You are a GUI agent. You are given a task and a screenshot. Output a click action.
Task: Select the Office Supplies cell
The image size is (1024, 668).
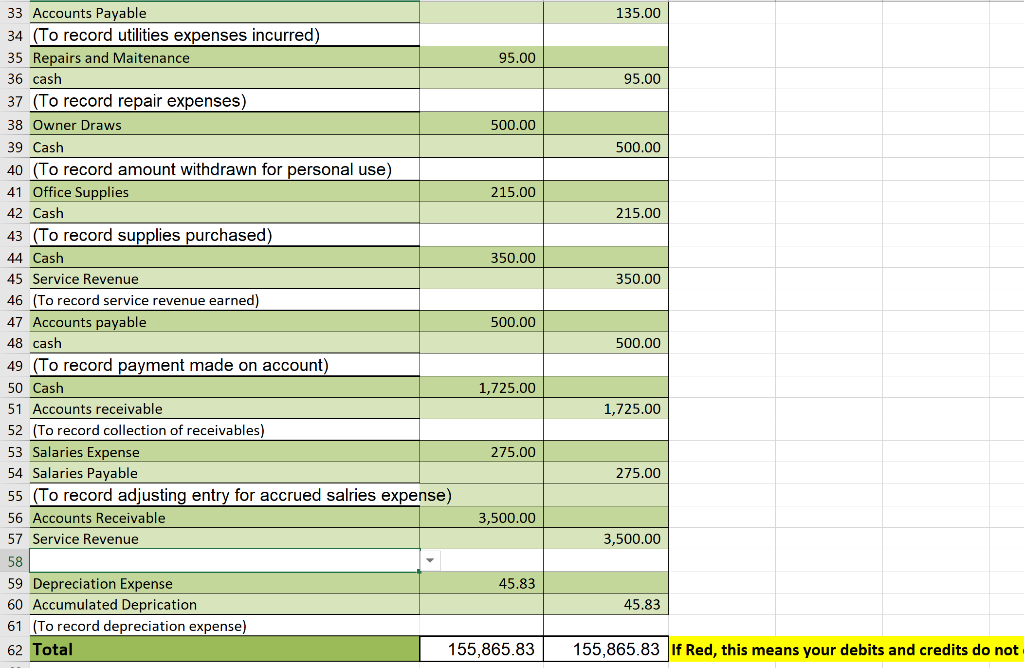(x=225, y=191)
